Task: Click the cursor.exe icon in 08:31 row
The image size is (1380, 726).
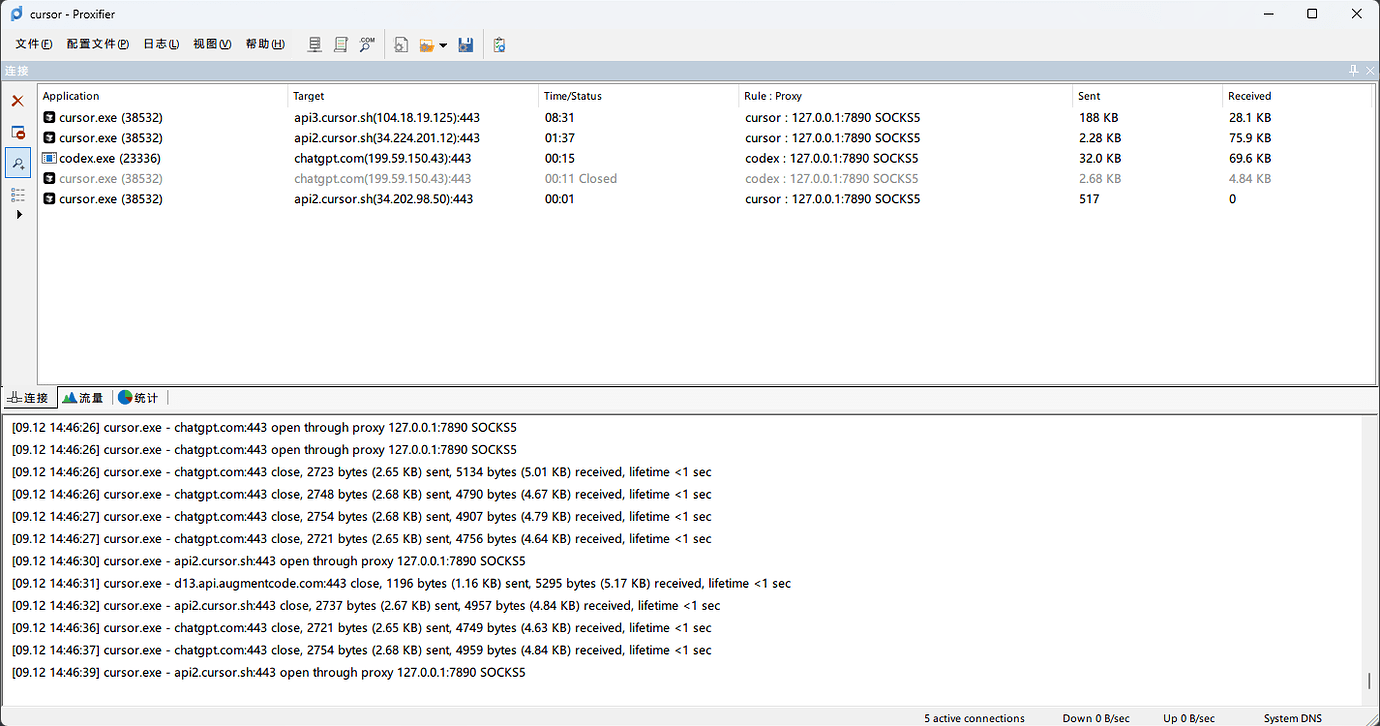Action: click(x=49, y=117)
